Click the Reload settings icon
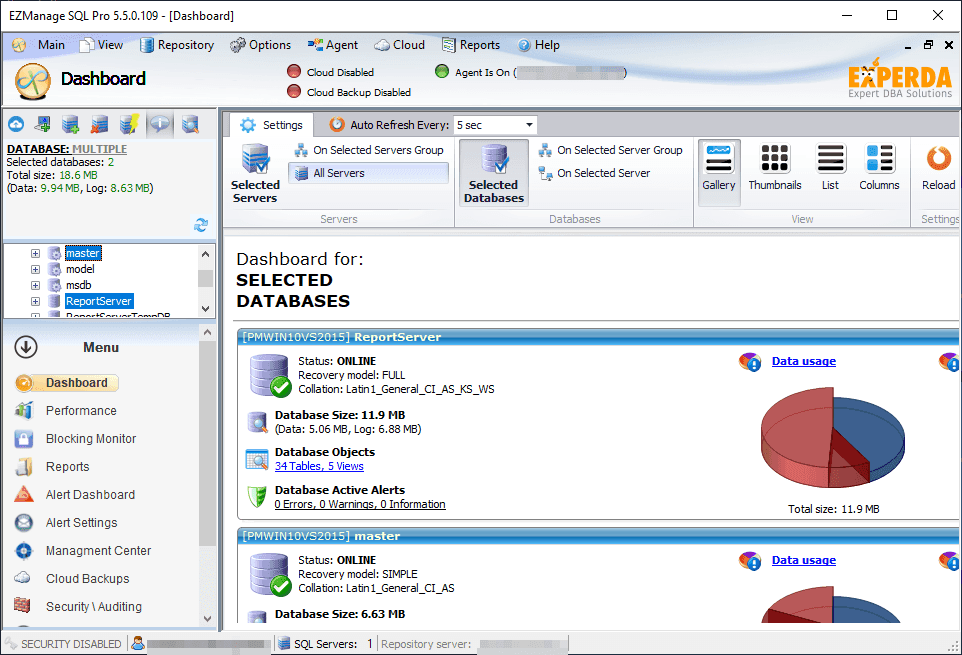The image size is (962, 655). pyautogui.click(x=939, y=167)
